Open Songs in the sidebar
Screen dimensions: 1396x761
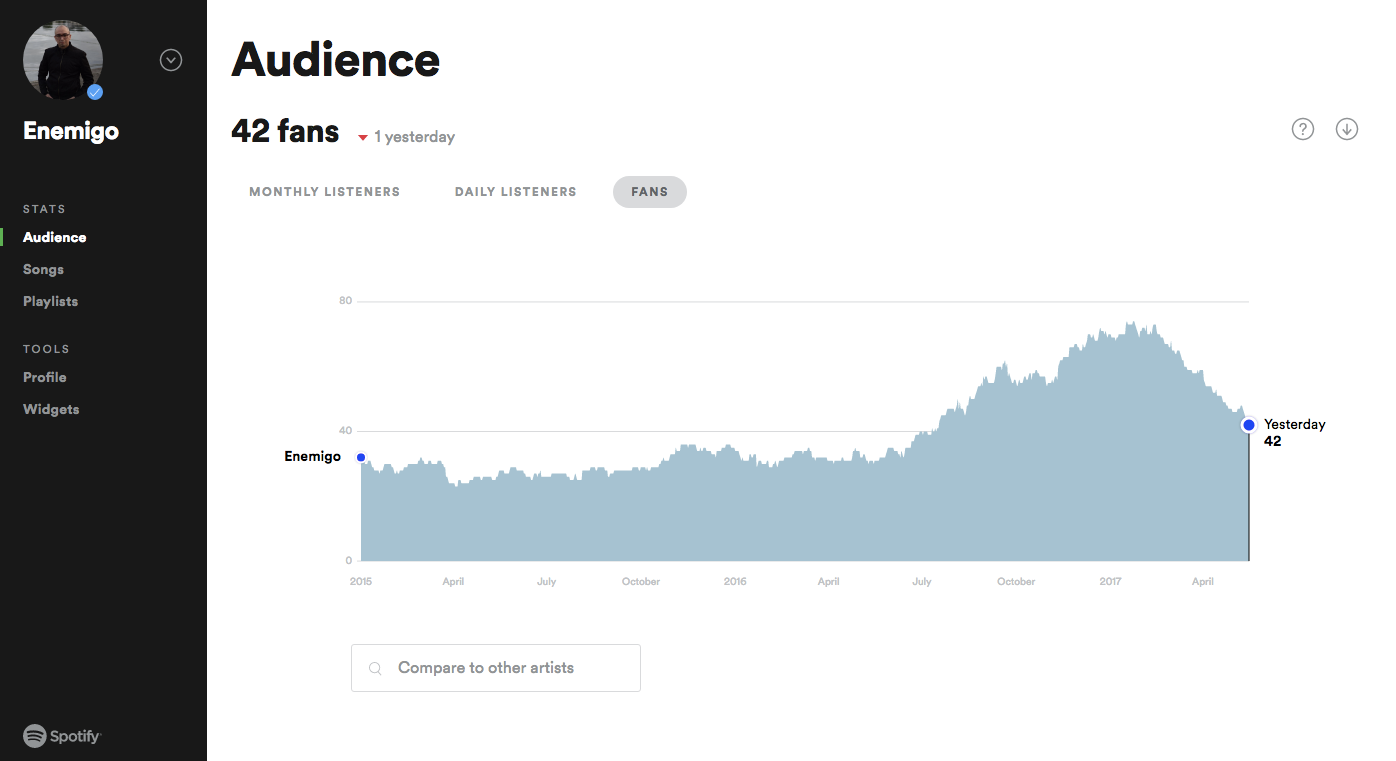tap(43, 269)
